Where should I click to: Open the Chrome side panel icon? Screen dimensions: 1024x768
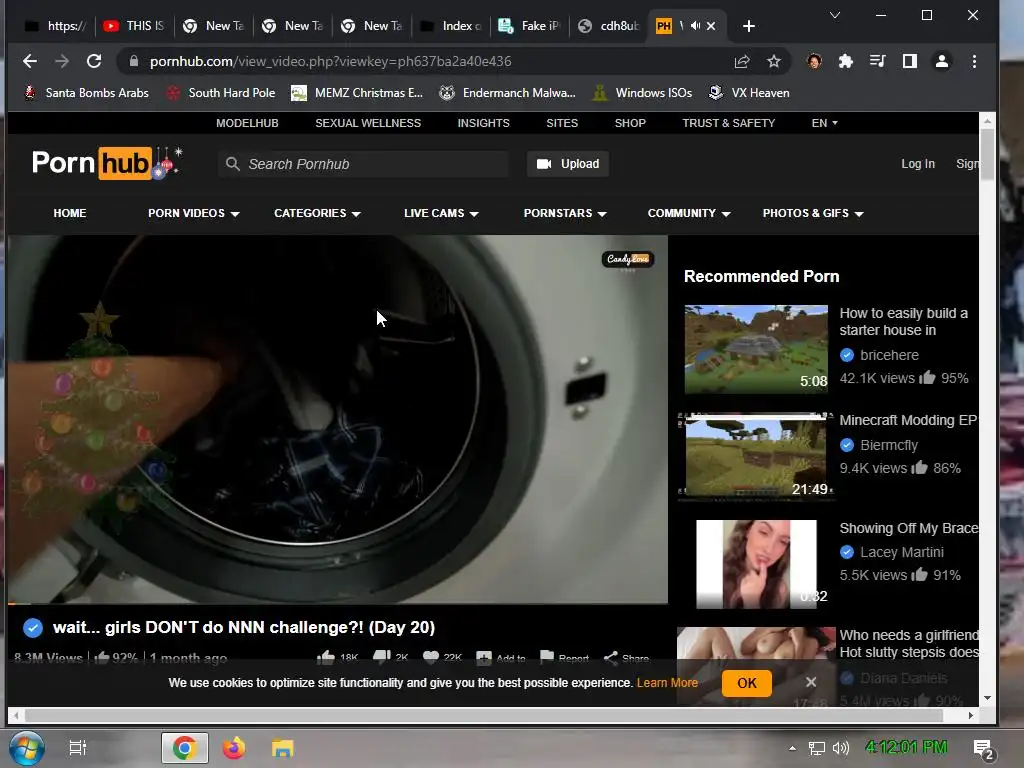click(910, 61)
